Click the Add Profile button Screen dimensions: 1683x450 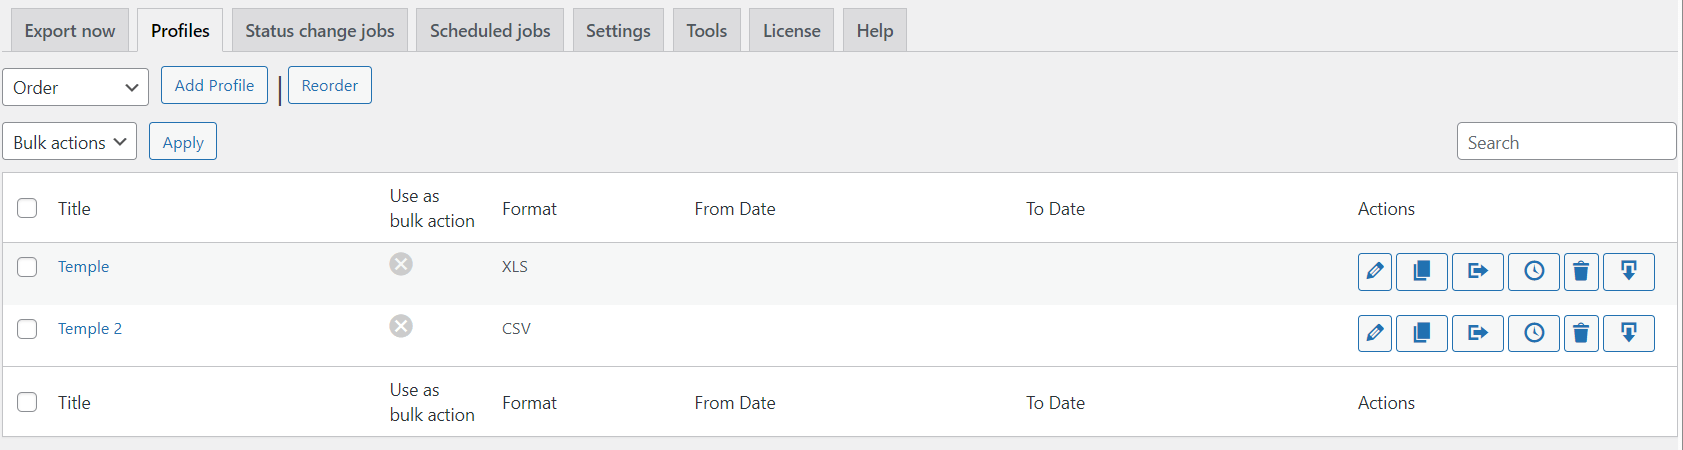pos(214,86)
